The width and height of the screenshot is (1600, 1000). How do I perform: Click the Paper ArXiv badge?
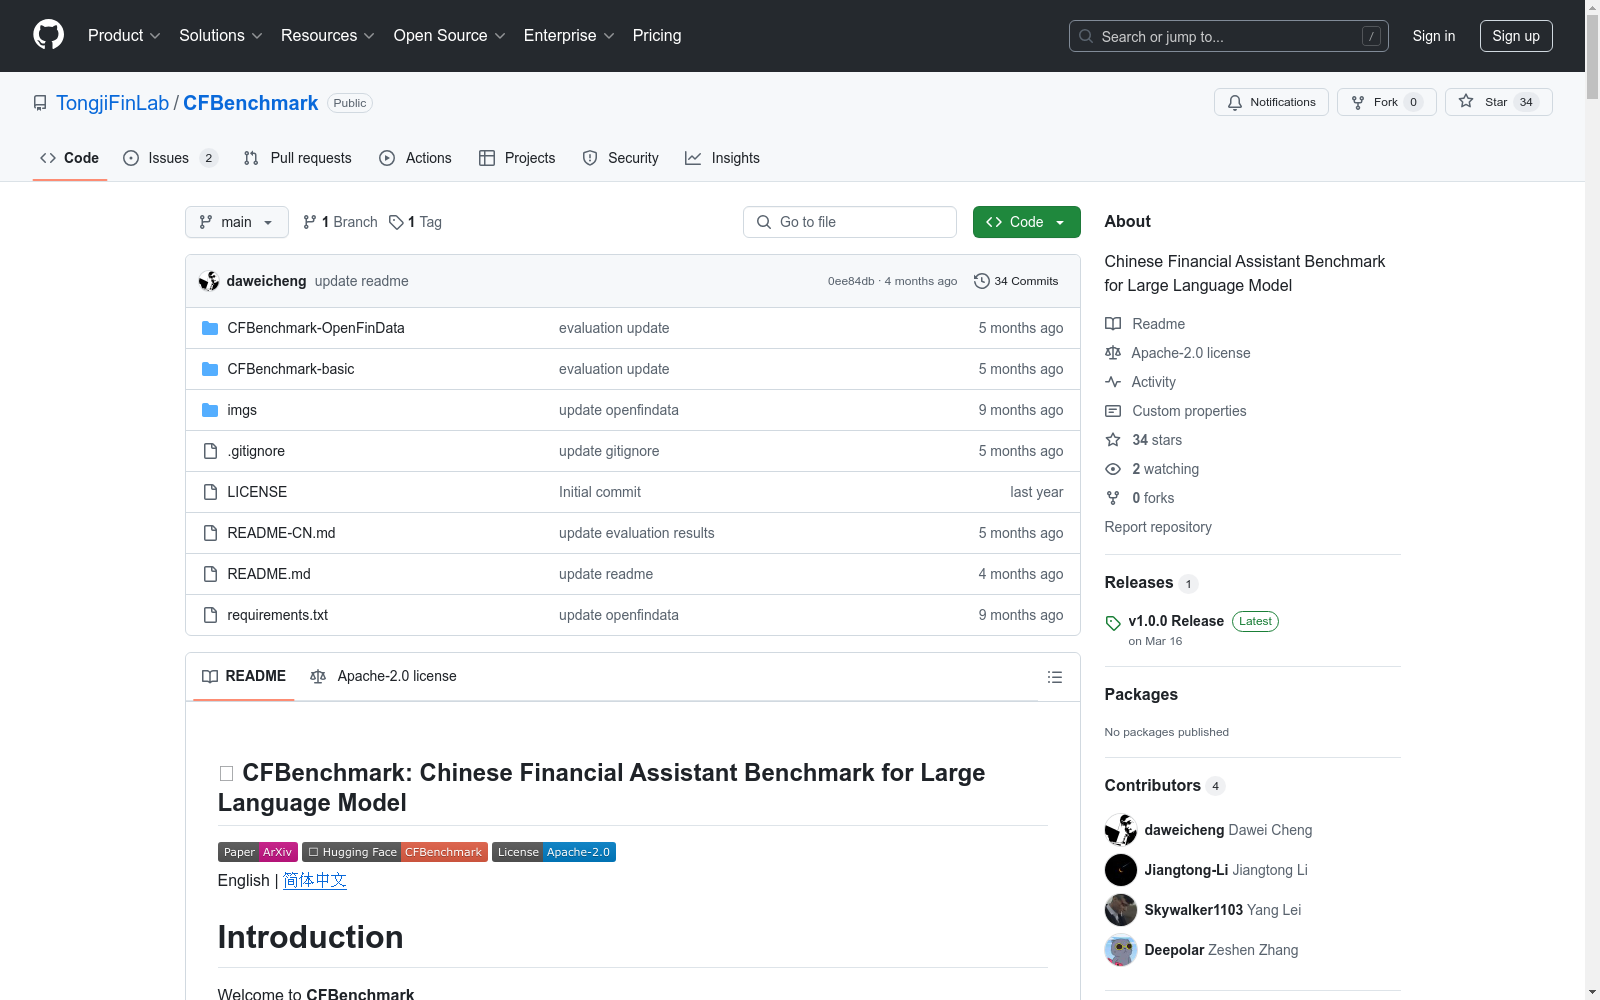(x=258, y=852)
